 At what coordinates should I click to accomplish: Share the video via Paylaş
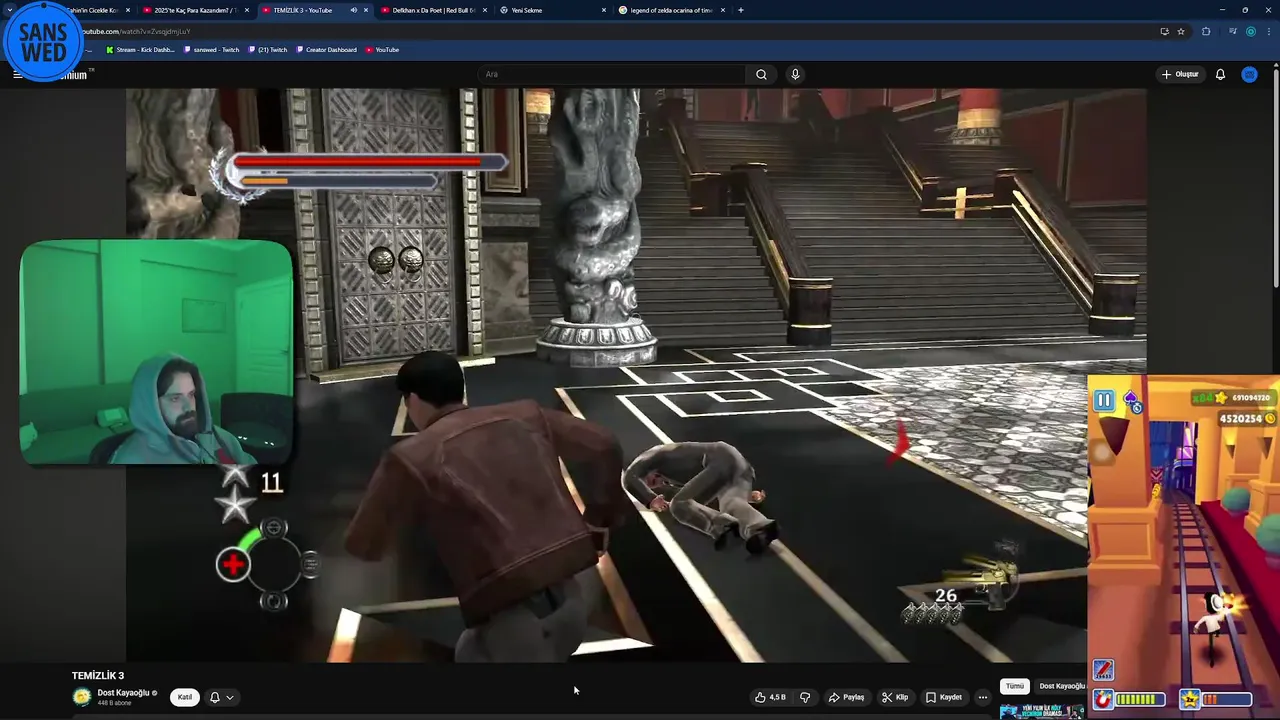pyautogui.click(x=846, y=697)
